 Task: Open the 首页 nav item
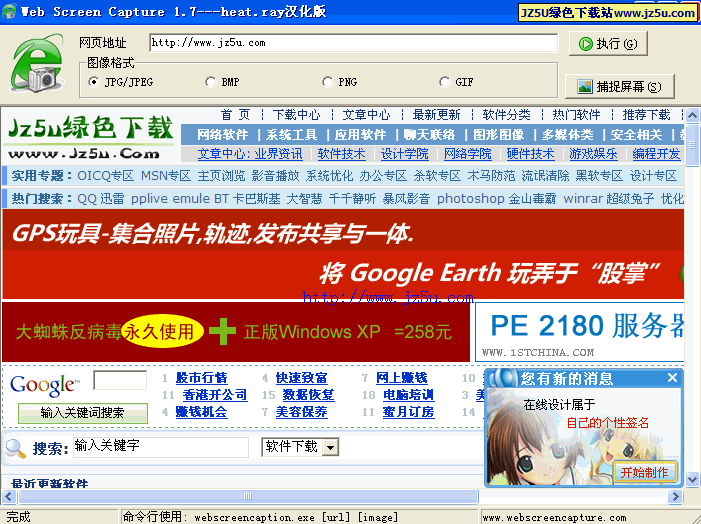[235, 115]
